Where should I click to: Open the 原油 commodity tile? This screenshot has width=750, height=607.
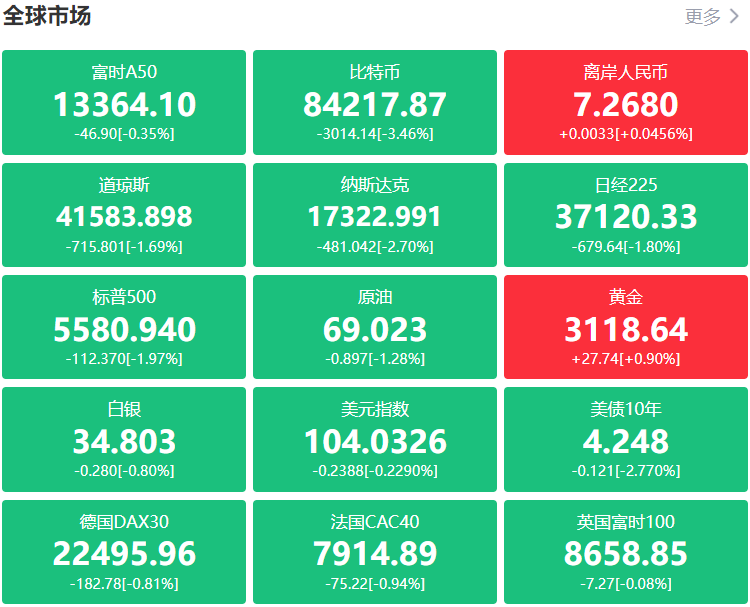coord(375,326)
